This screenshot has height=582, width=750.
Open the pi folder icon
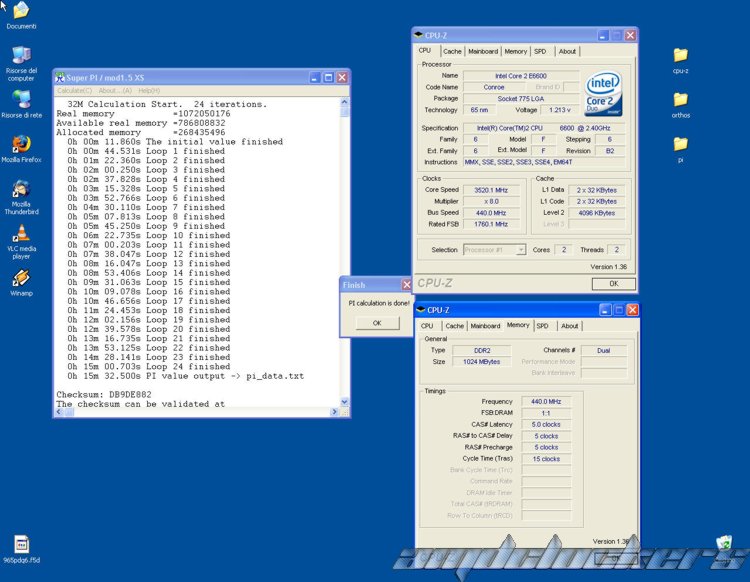click(x=680, y=143)
